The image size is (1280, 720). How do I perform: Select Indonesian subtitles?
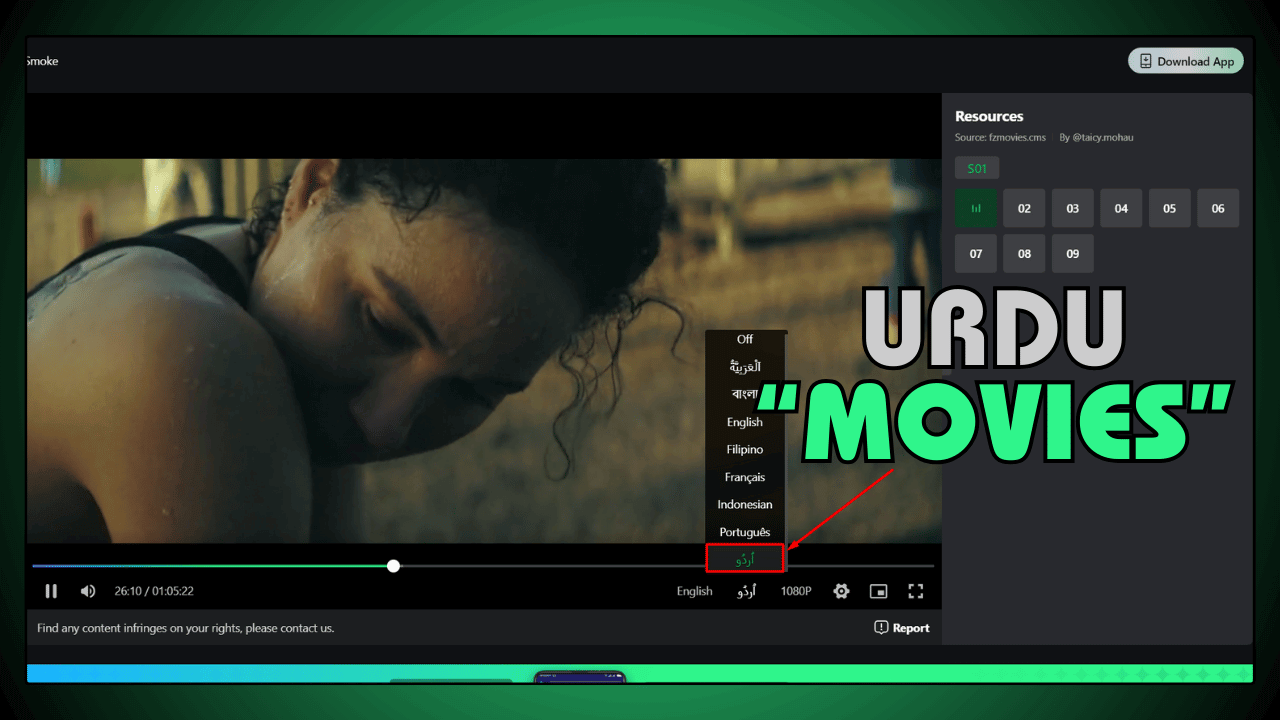click(745, 504)
